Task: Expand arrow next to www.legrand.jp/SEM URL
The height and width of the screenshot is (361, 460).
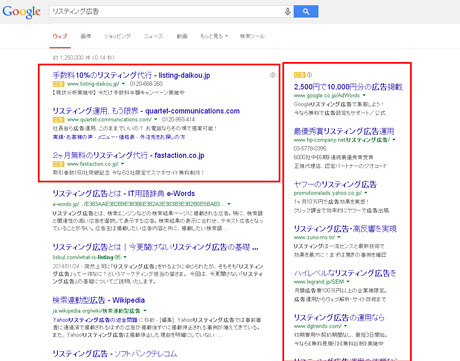Action: pos(348,282)
